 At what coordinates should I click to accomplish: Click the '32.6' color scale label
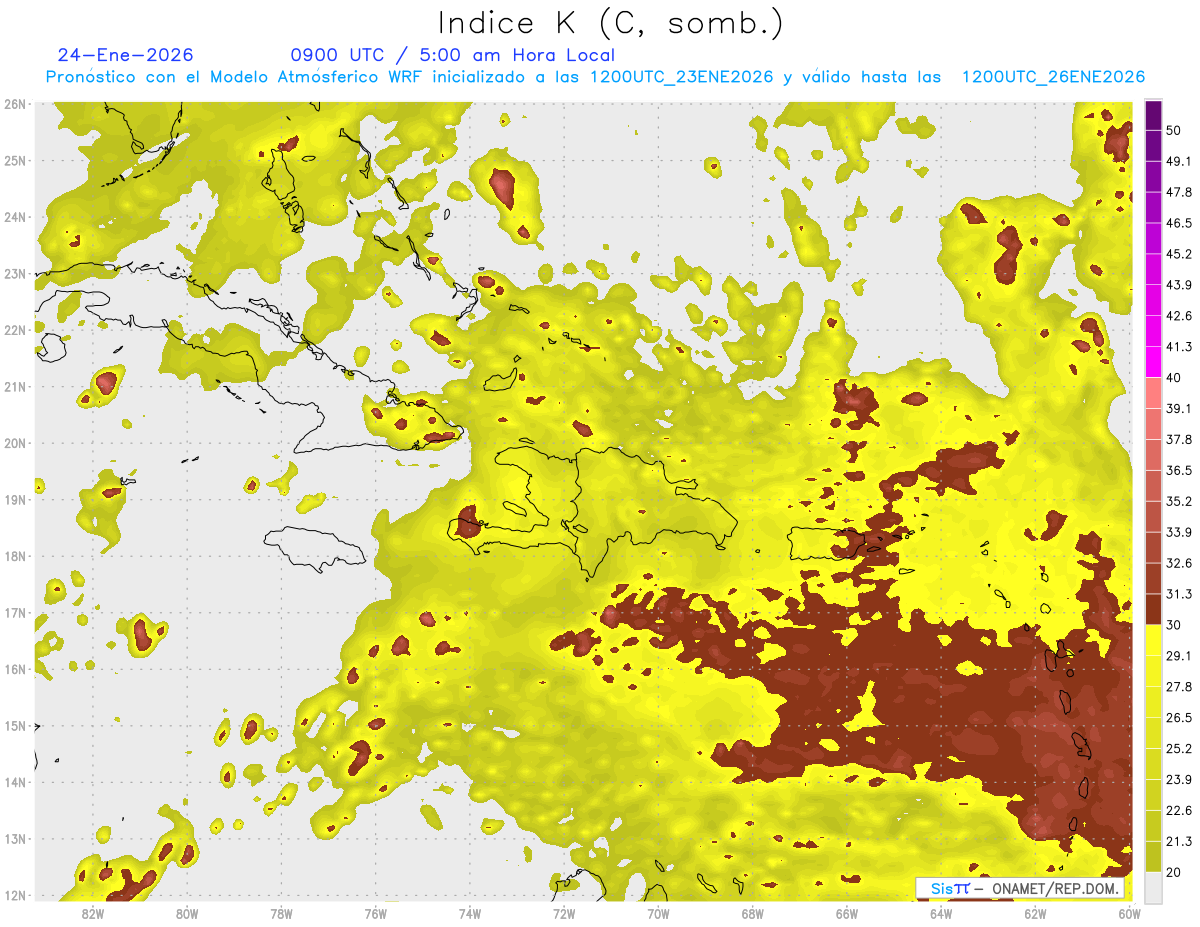tap(1179, 564)
